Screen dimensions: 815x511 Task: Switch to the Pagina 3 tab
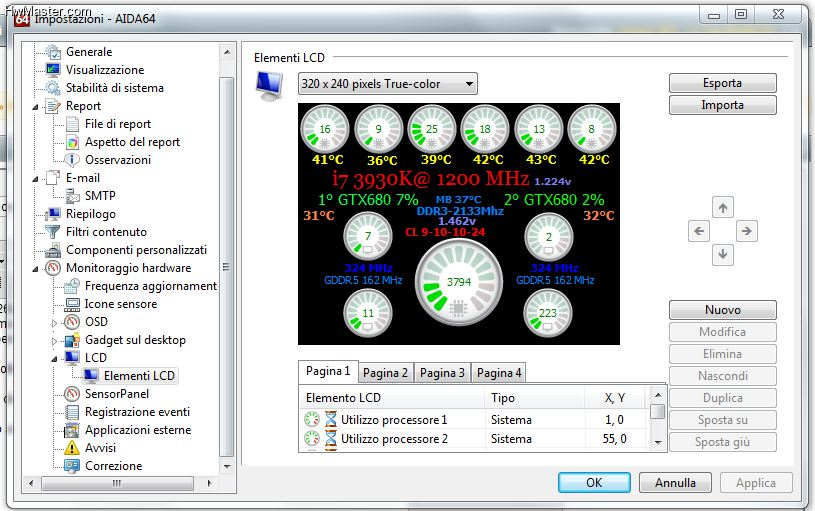442,373
